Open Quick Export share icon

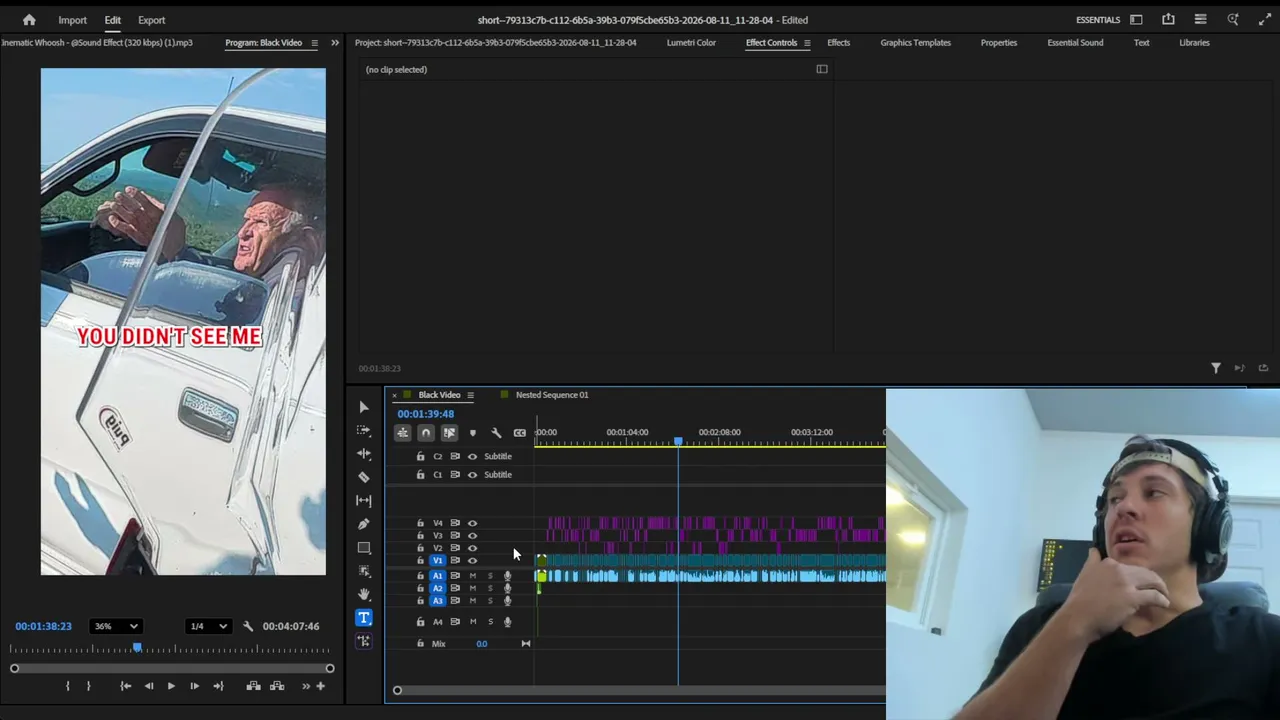pos(1168,20)
